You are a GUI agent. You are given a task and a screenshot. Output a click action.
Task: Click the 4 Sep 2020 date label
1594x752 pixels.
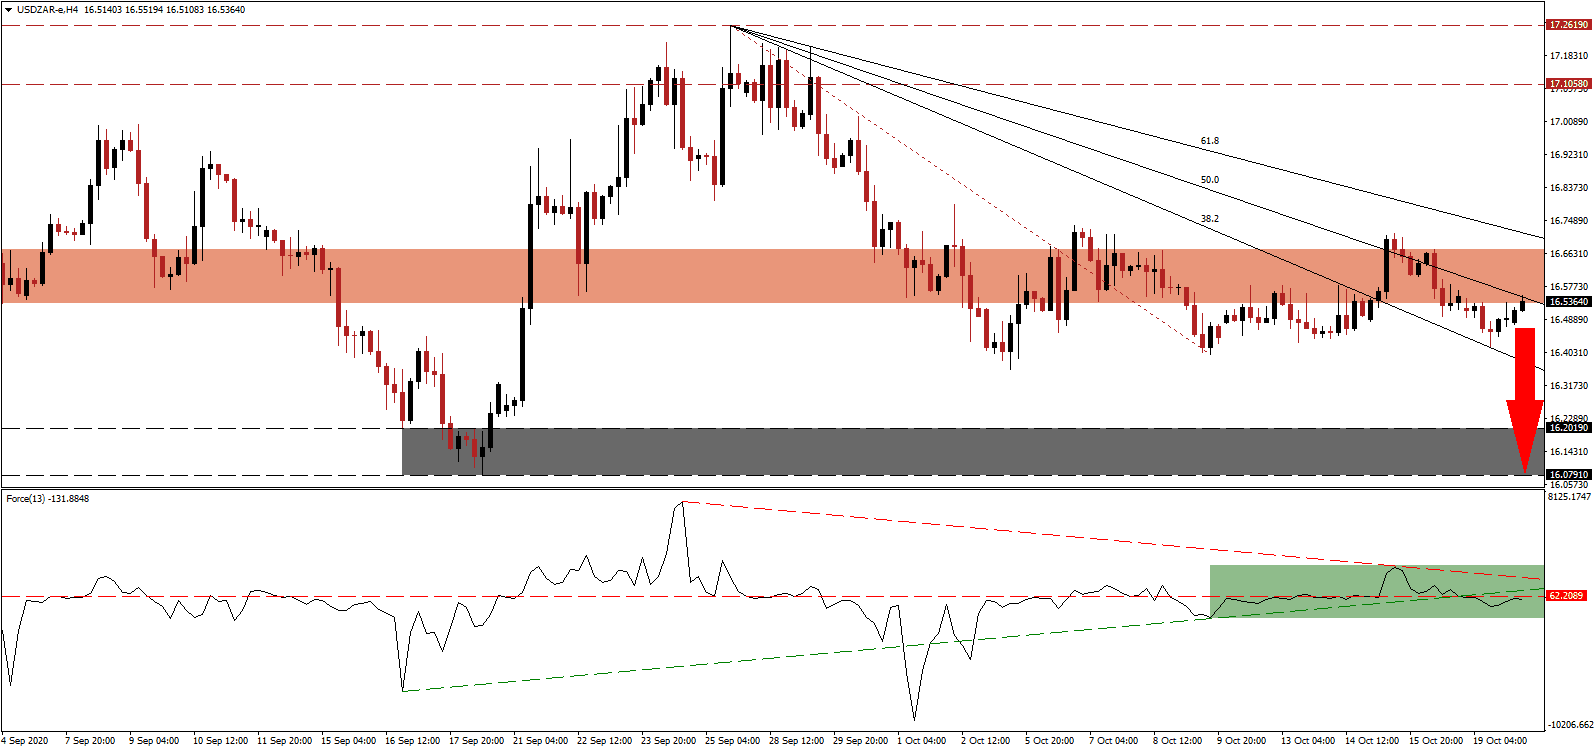pyautogui.click(x=25, y=741)
